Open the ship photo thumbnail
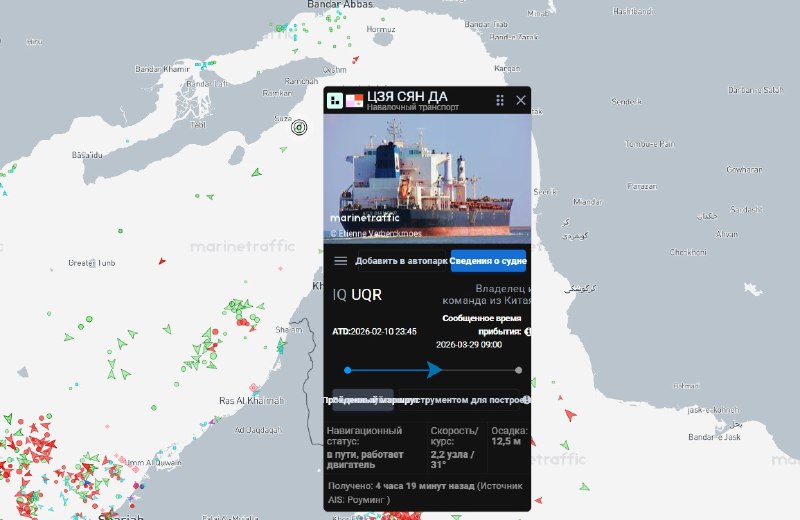 click(x=428, y=179)
